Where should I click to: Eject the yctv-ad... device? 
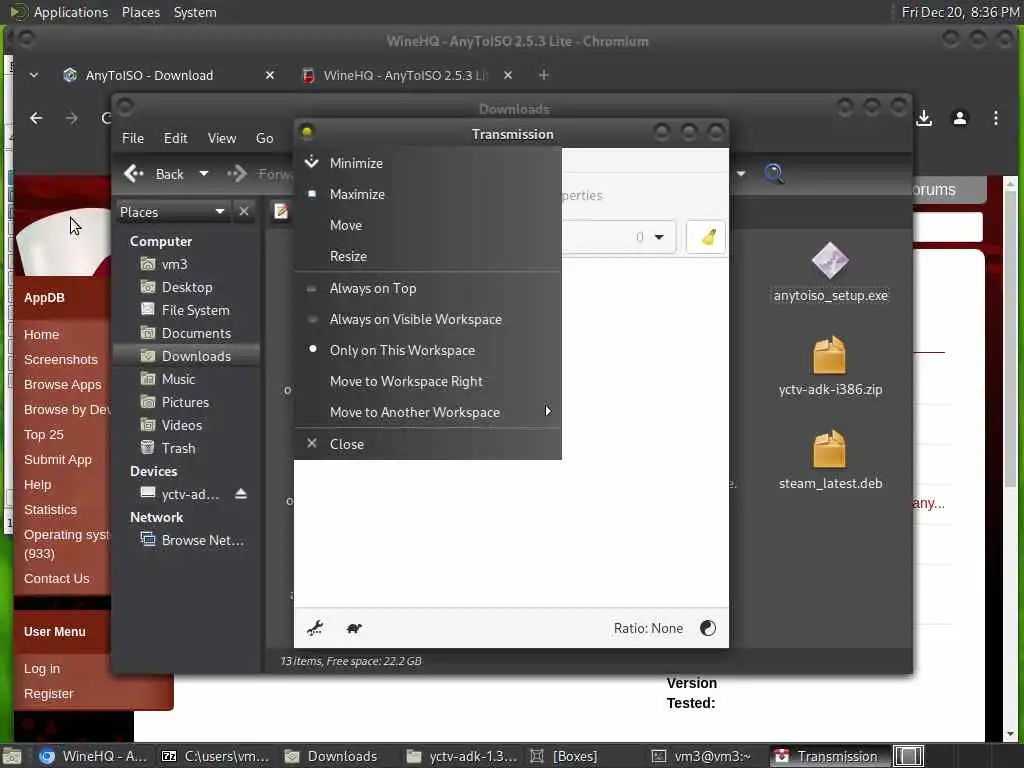point(241,494)
